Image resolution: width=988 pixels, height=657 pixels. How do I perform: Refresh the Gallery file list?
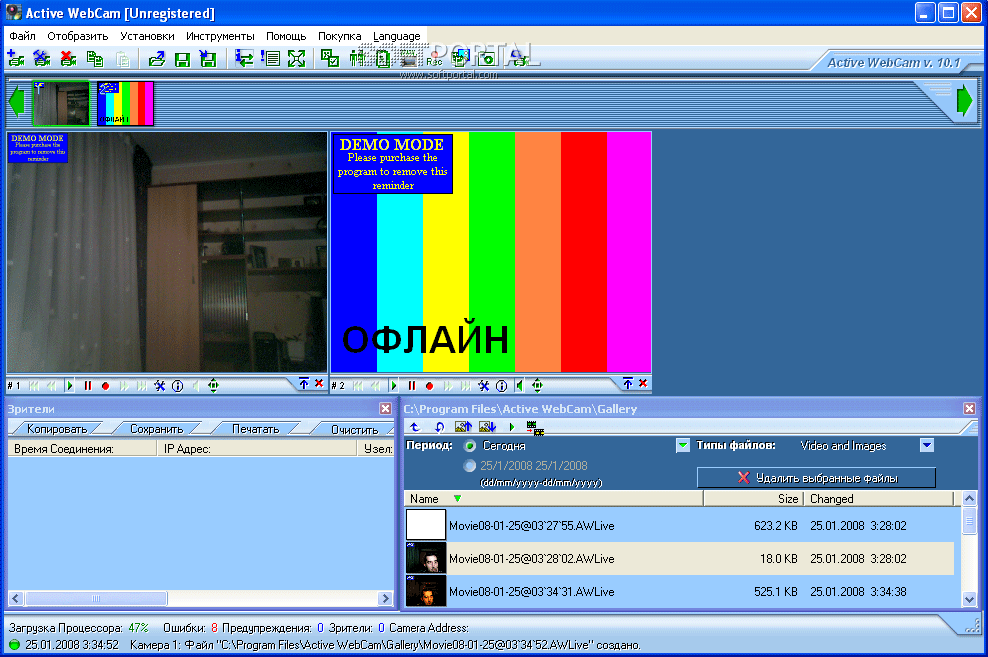[439, 427]
